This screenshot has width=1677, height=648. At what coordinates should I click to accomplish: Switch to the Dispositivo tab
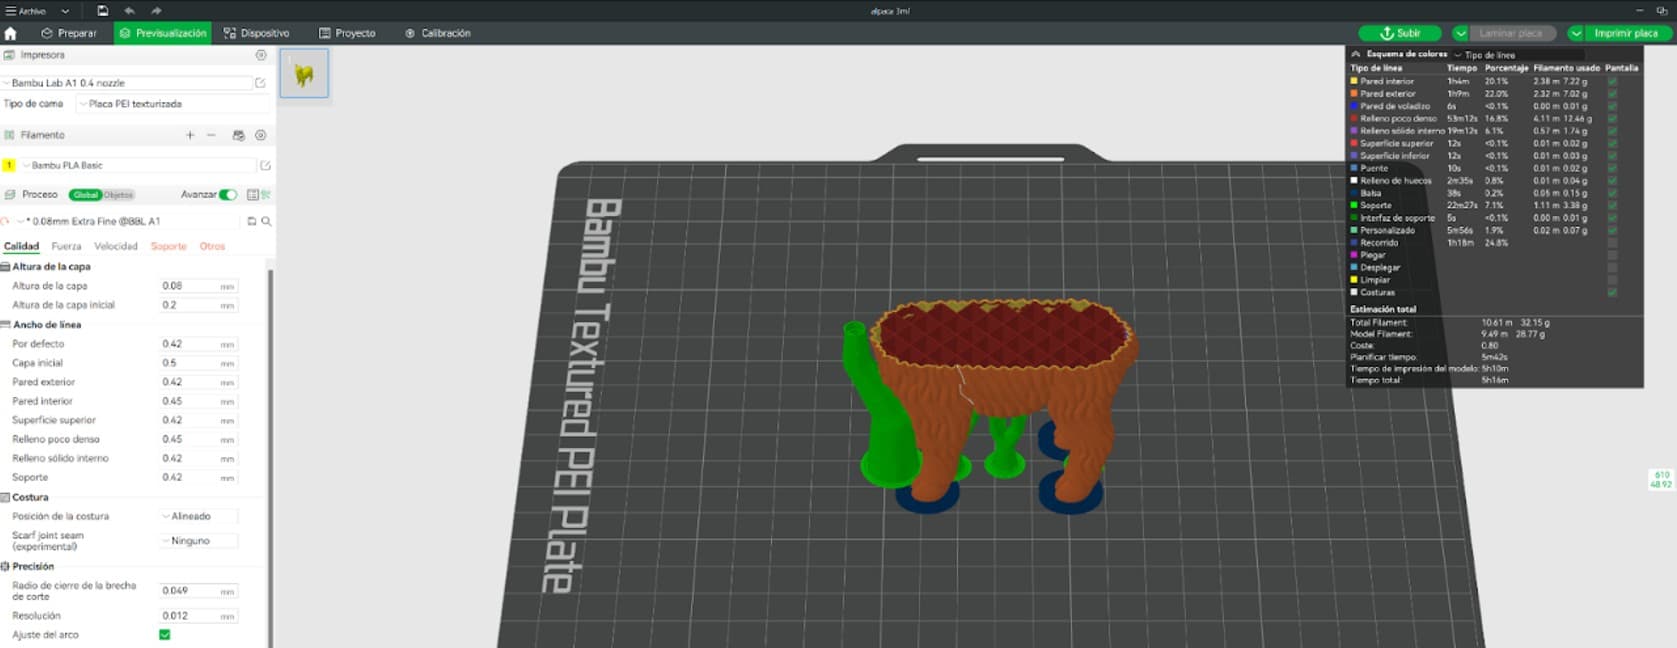click(x=257, y=33)
